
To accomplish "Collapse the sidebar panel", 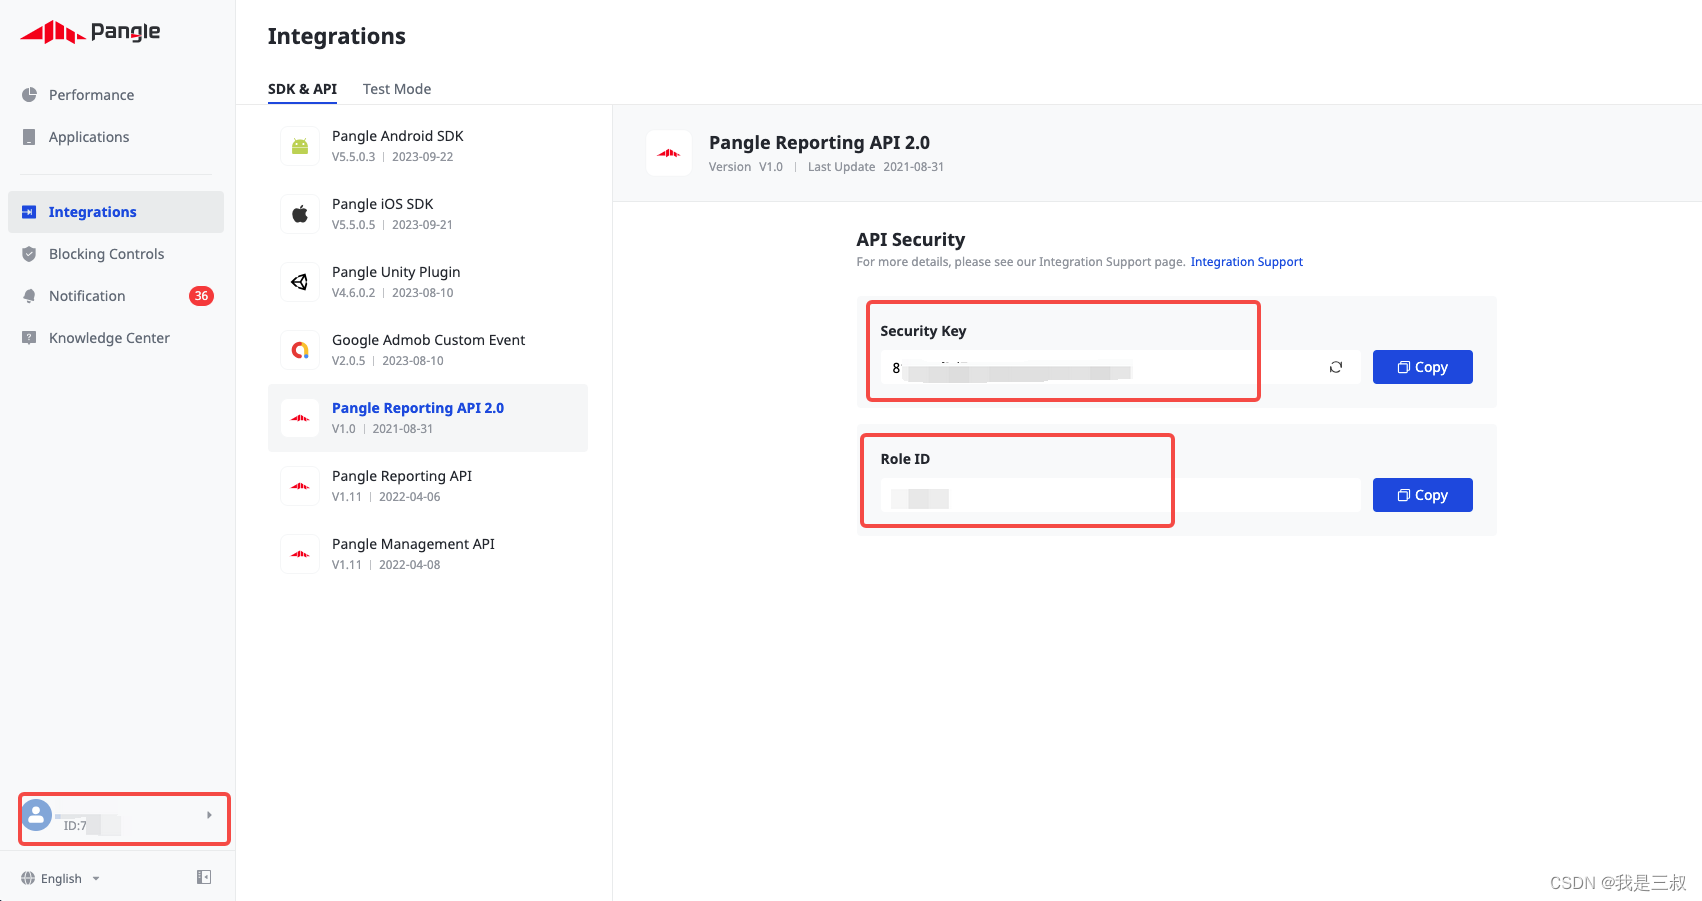I will [x=204, y=877].
